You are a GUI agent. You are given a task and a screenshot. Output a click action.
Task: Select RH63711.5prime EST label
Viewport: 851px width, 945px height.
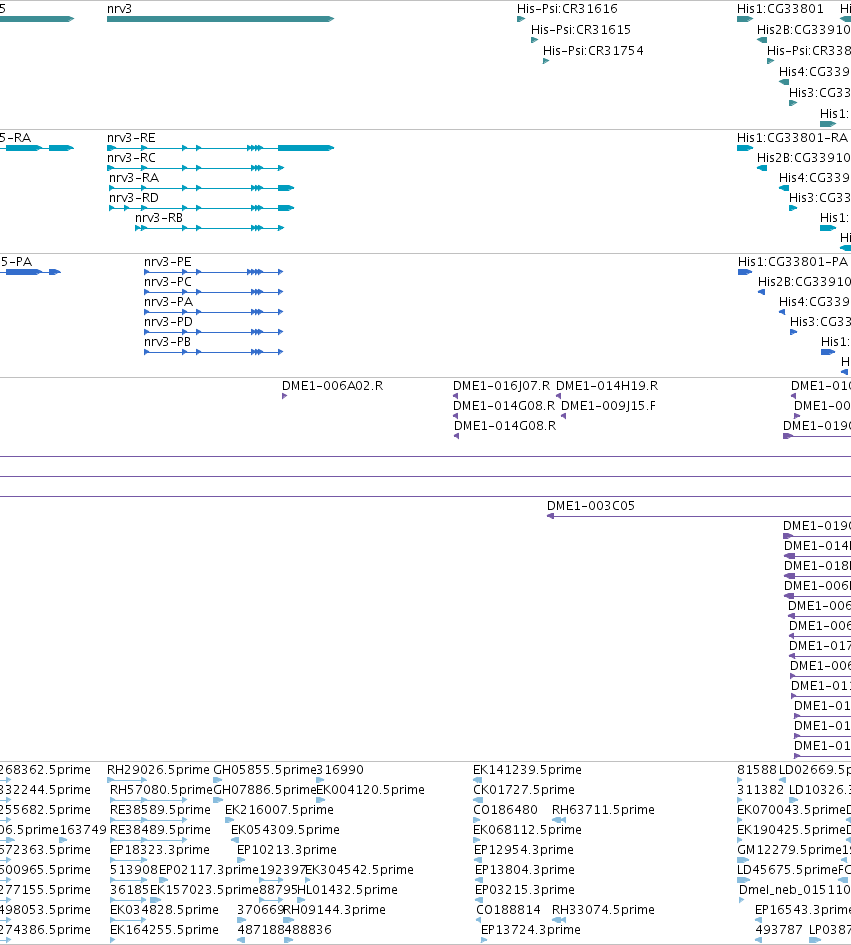[603, 809]
